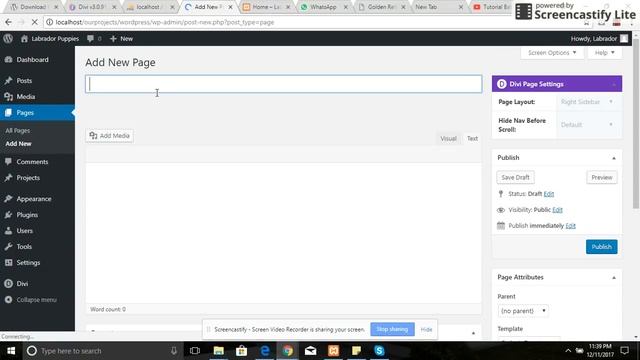Switch to the Text editor tab
Image resolution: width=640 pixels, height=360 pixels.
(x=472, y=138)
